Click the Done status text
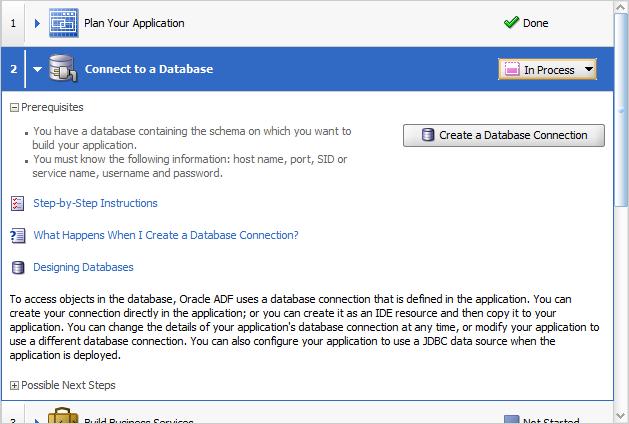Screen dimensions: 629x424 (536, 23)
